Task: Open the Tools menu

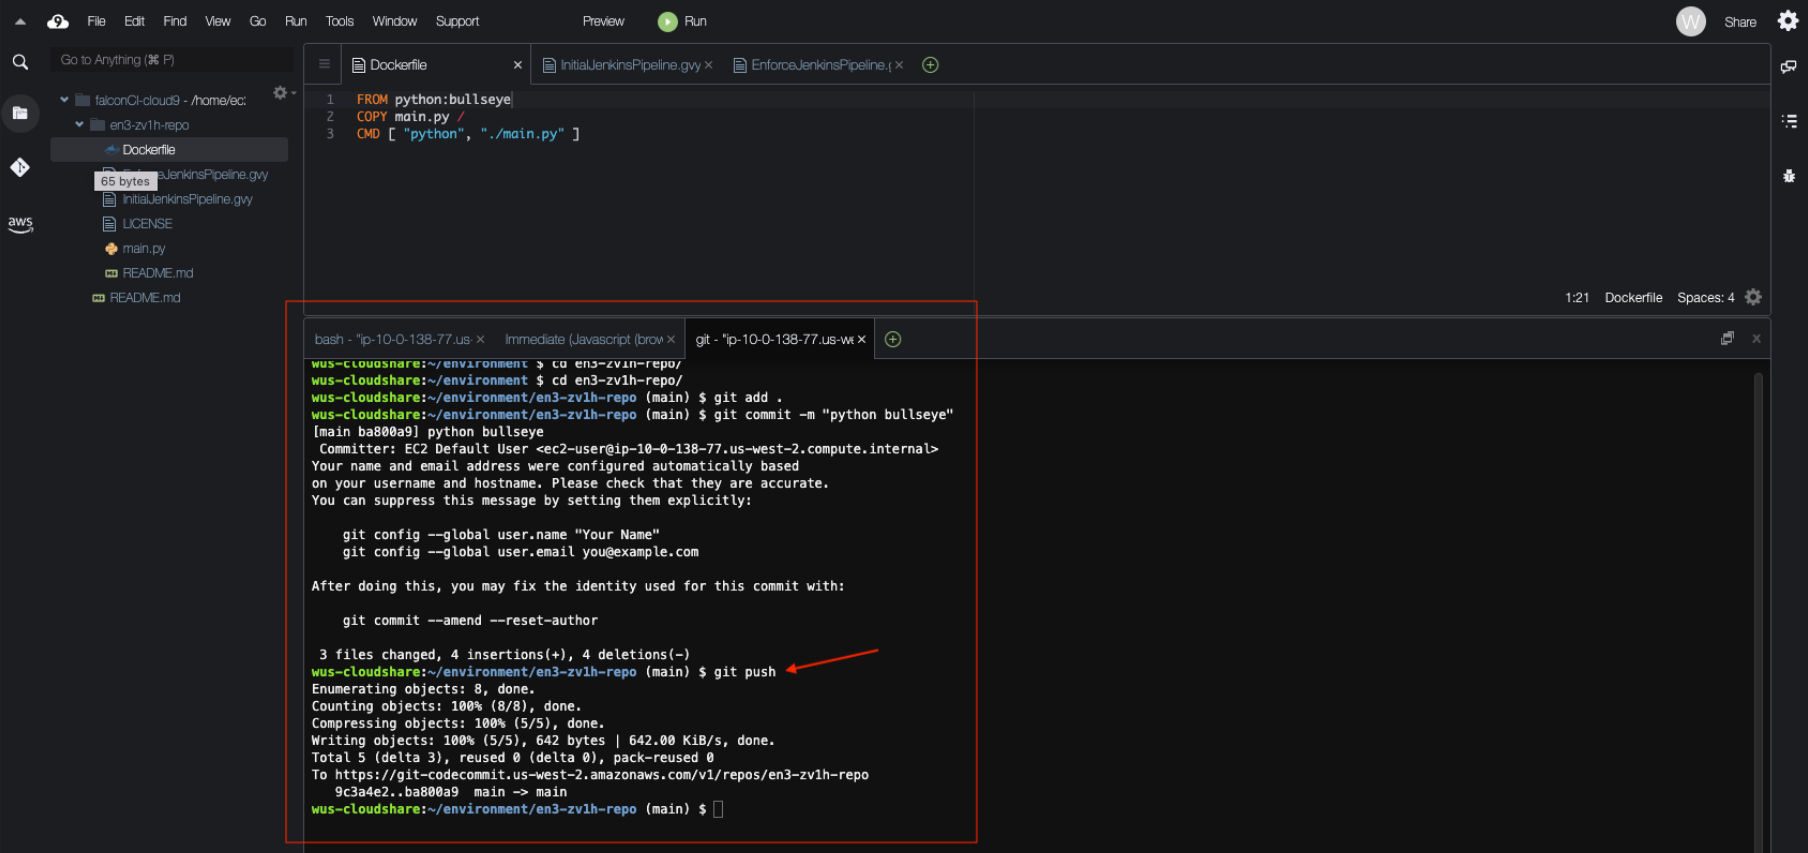Action: [x=339, y=21]
